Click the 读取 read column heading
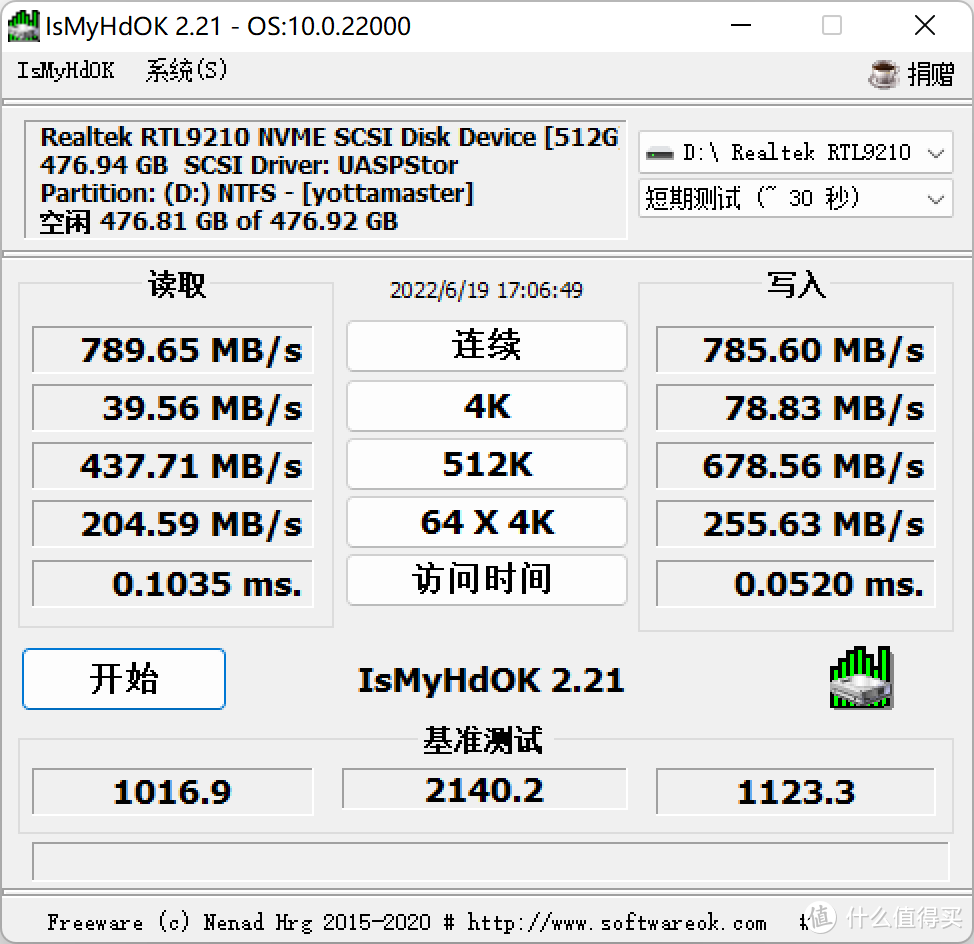This screenshot has height=944, width=974. point(177,285)
